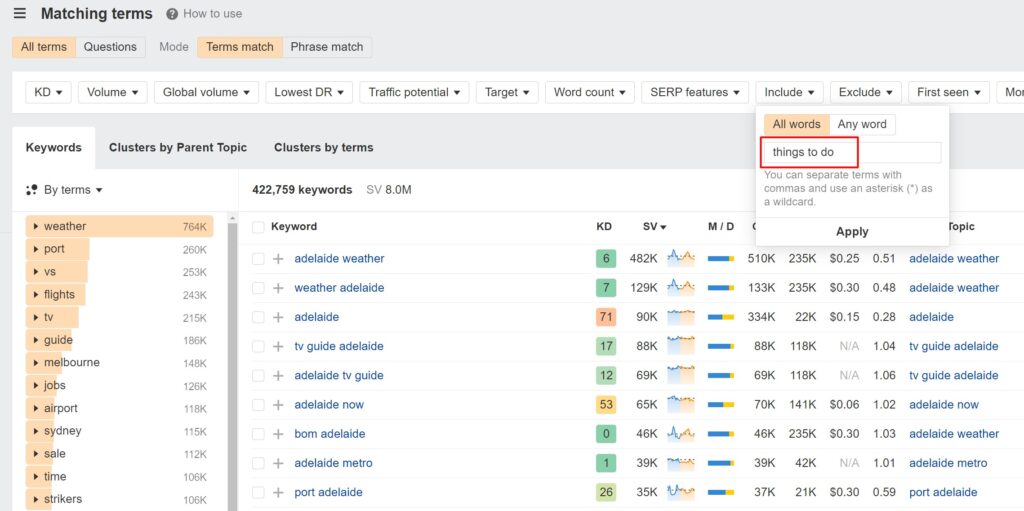The image size is (1024, 511).
Task: Open the Volume filter dropdown
Action: (x=113, y=92)
